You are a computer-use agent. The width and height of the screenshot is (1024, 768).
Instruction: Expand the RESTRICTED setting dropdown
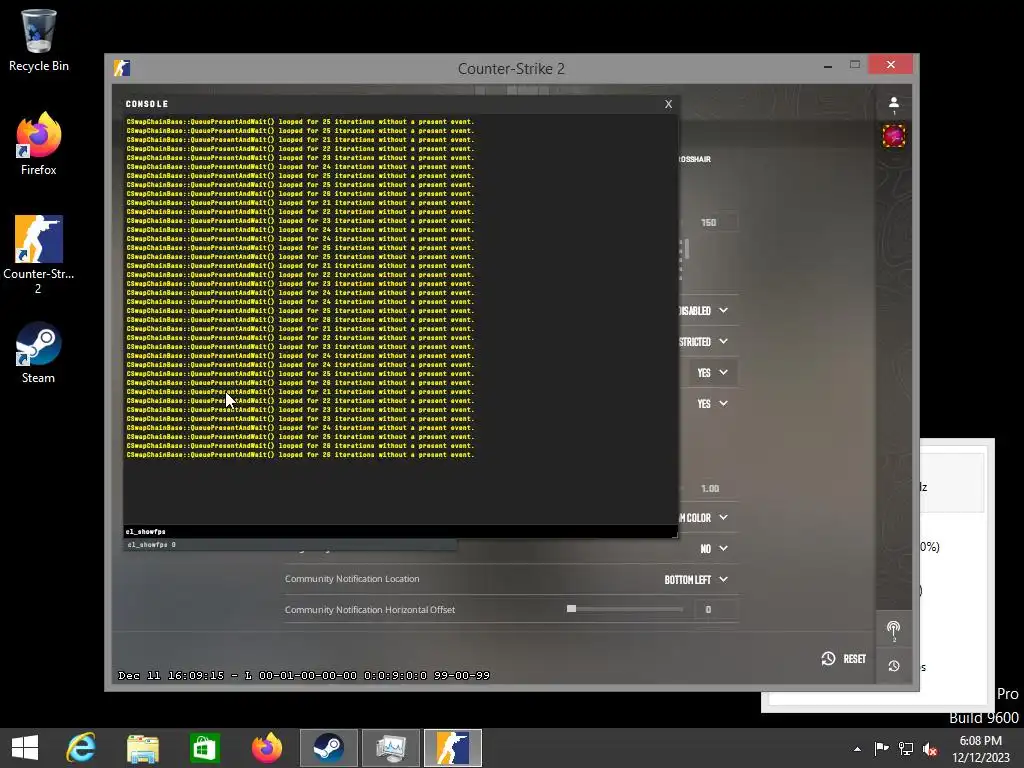[x=703, y=342]
